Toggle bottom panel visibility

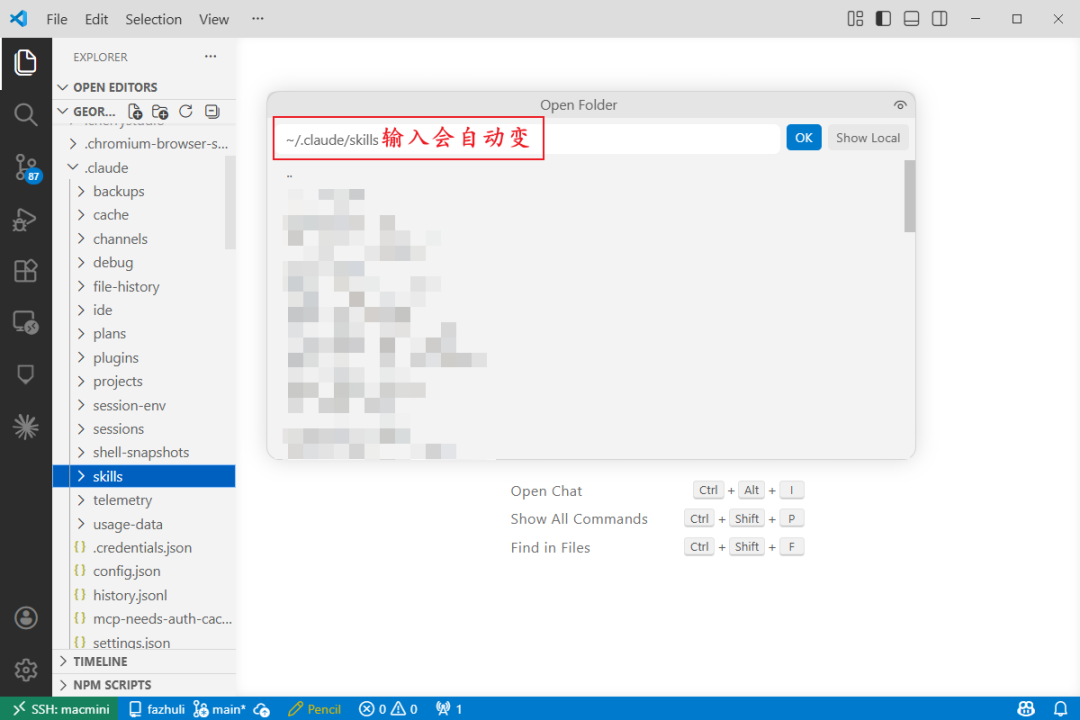(x=911, y=19)
